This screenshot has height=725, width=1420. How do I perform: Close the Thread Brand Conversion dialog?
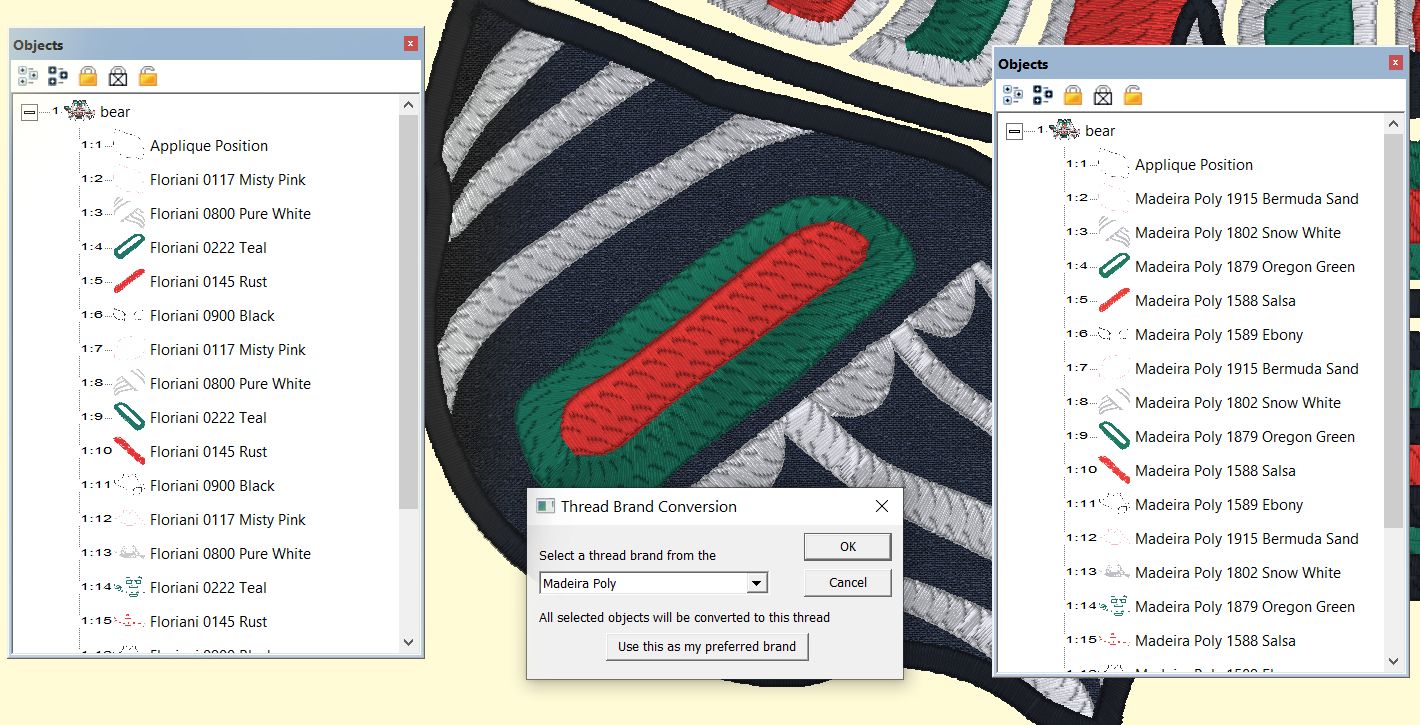pyautogui.click(x=882, y=506)
